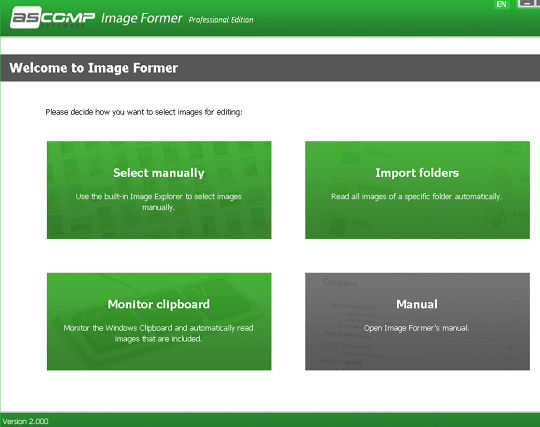Click the Version 2.000 status text
Image resolution: width=540 pixels, height=427 pixels.
(x=25, y=421)
